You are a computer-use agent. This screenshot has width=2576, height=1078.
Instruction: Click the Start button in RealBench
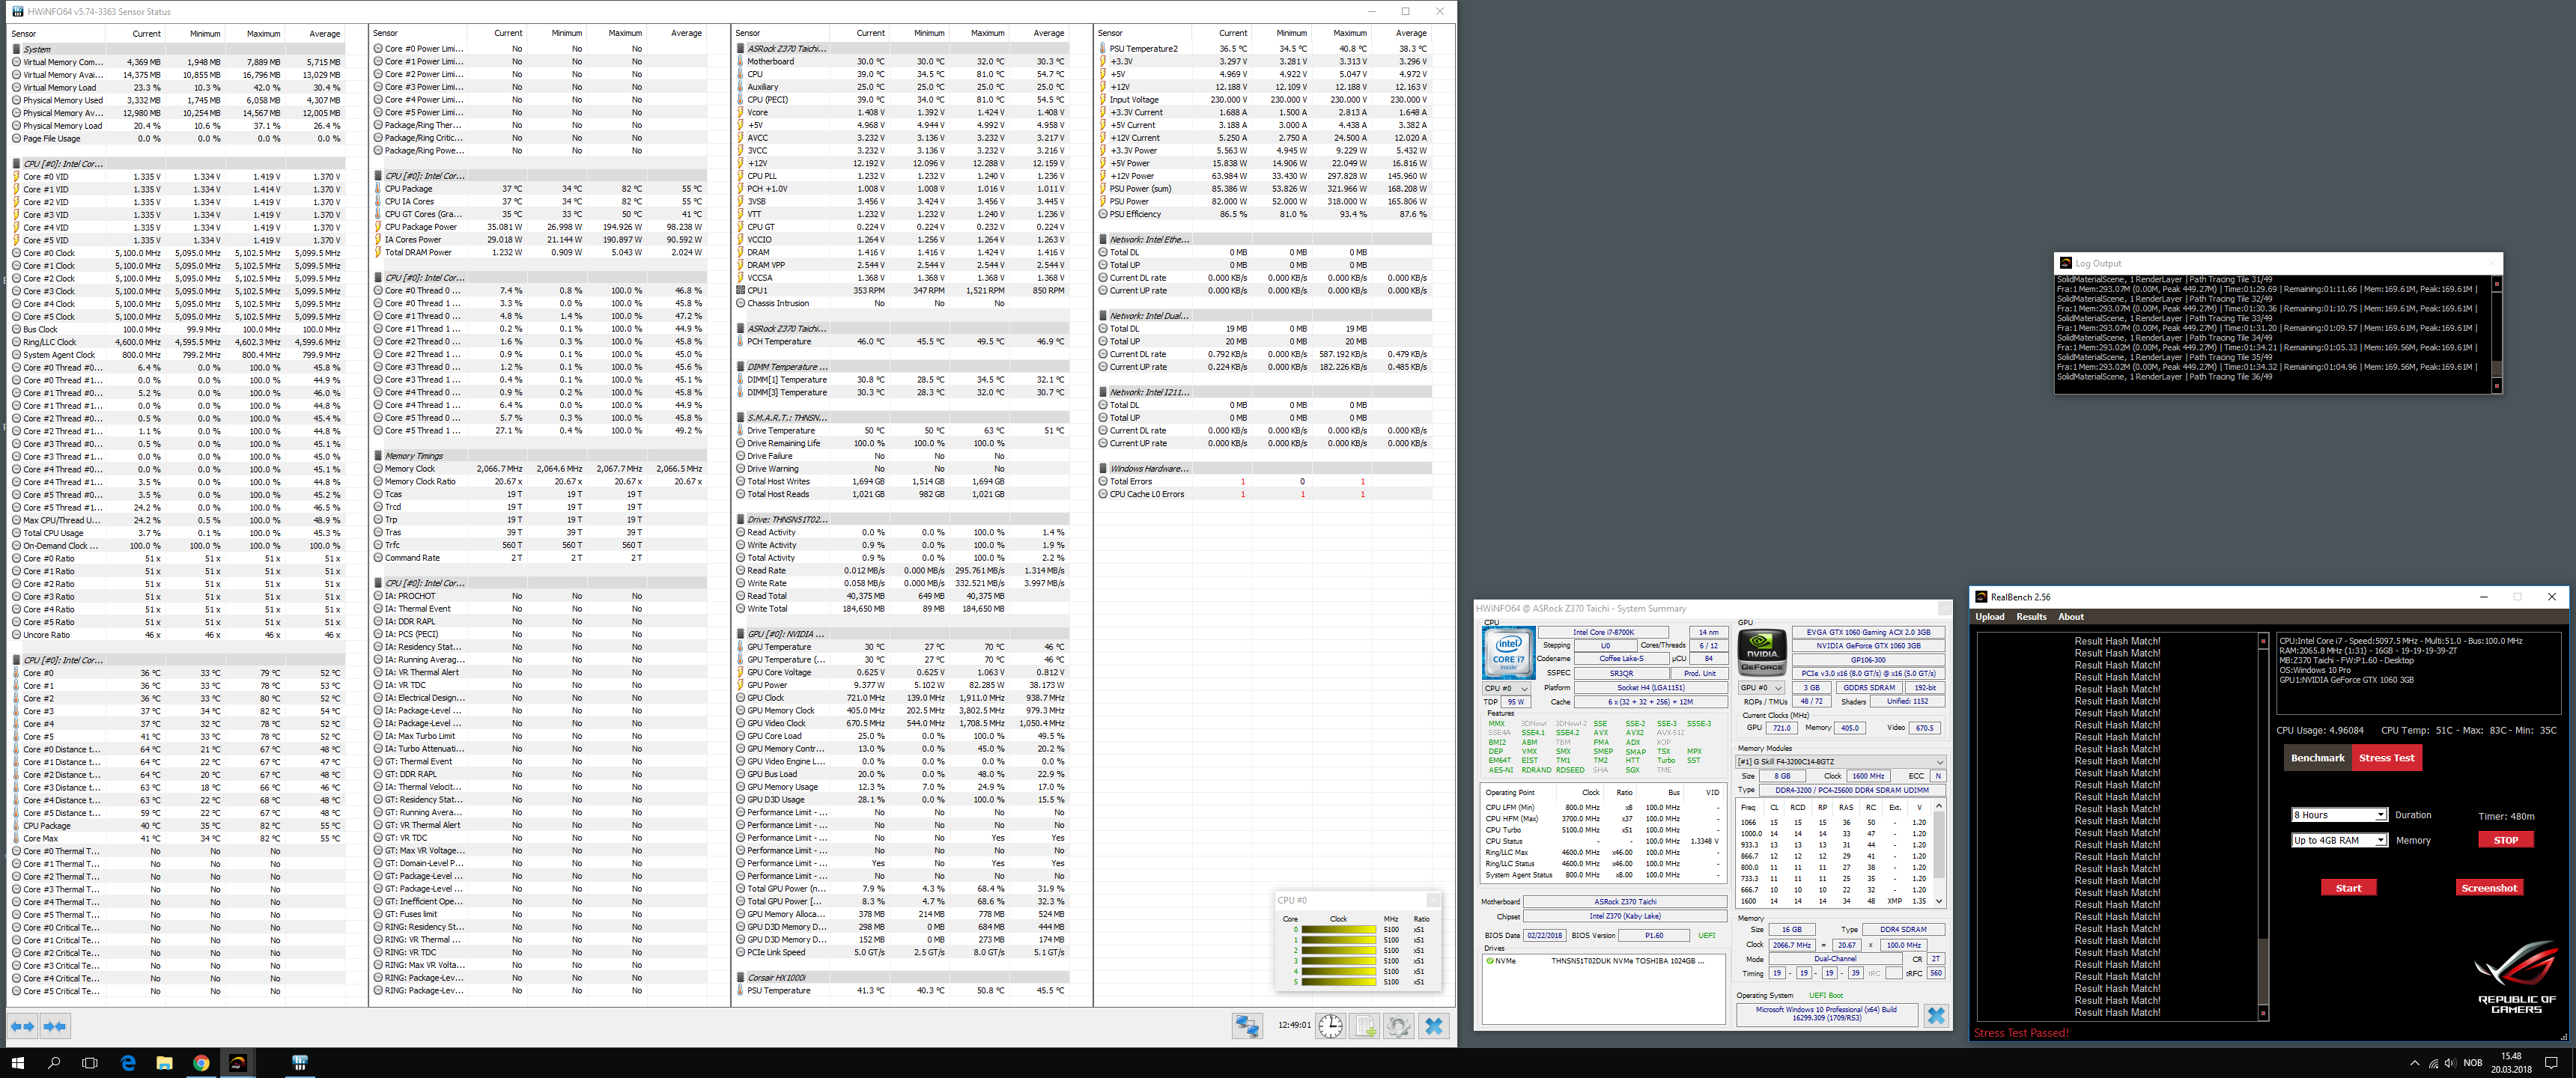[2348, 888]
